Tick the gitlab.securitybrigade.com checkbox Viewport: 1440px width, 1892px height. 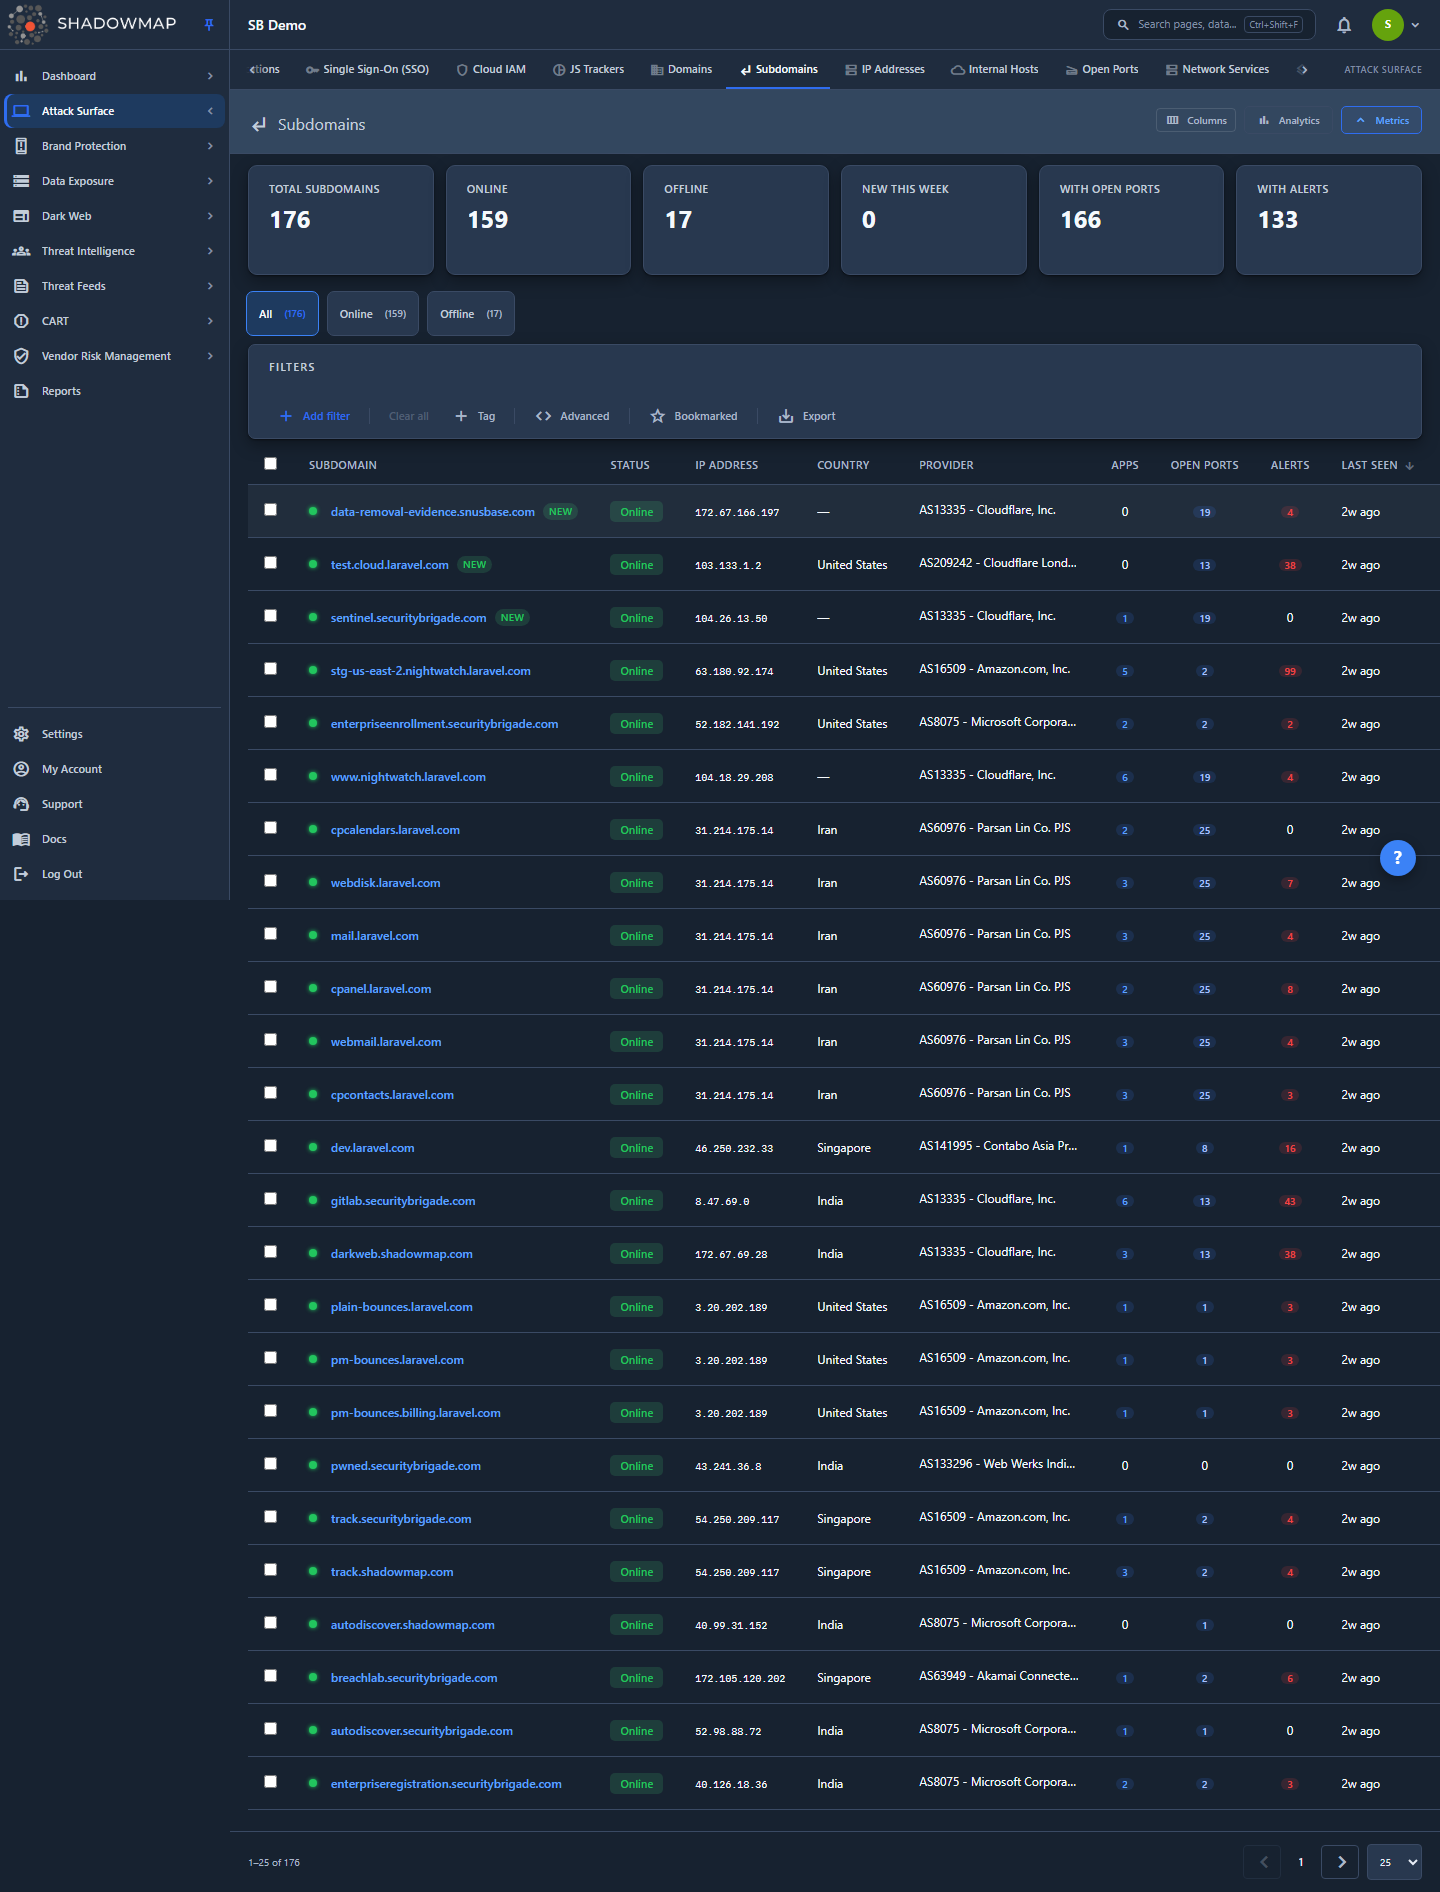coord(270,1199)
